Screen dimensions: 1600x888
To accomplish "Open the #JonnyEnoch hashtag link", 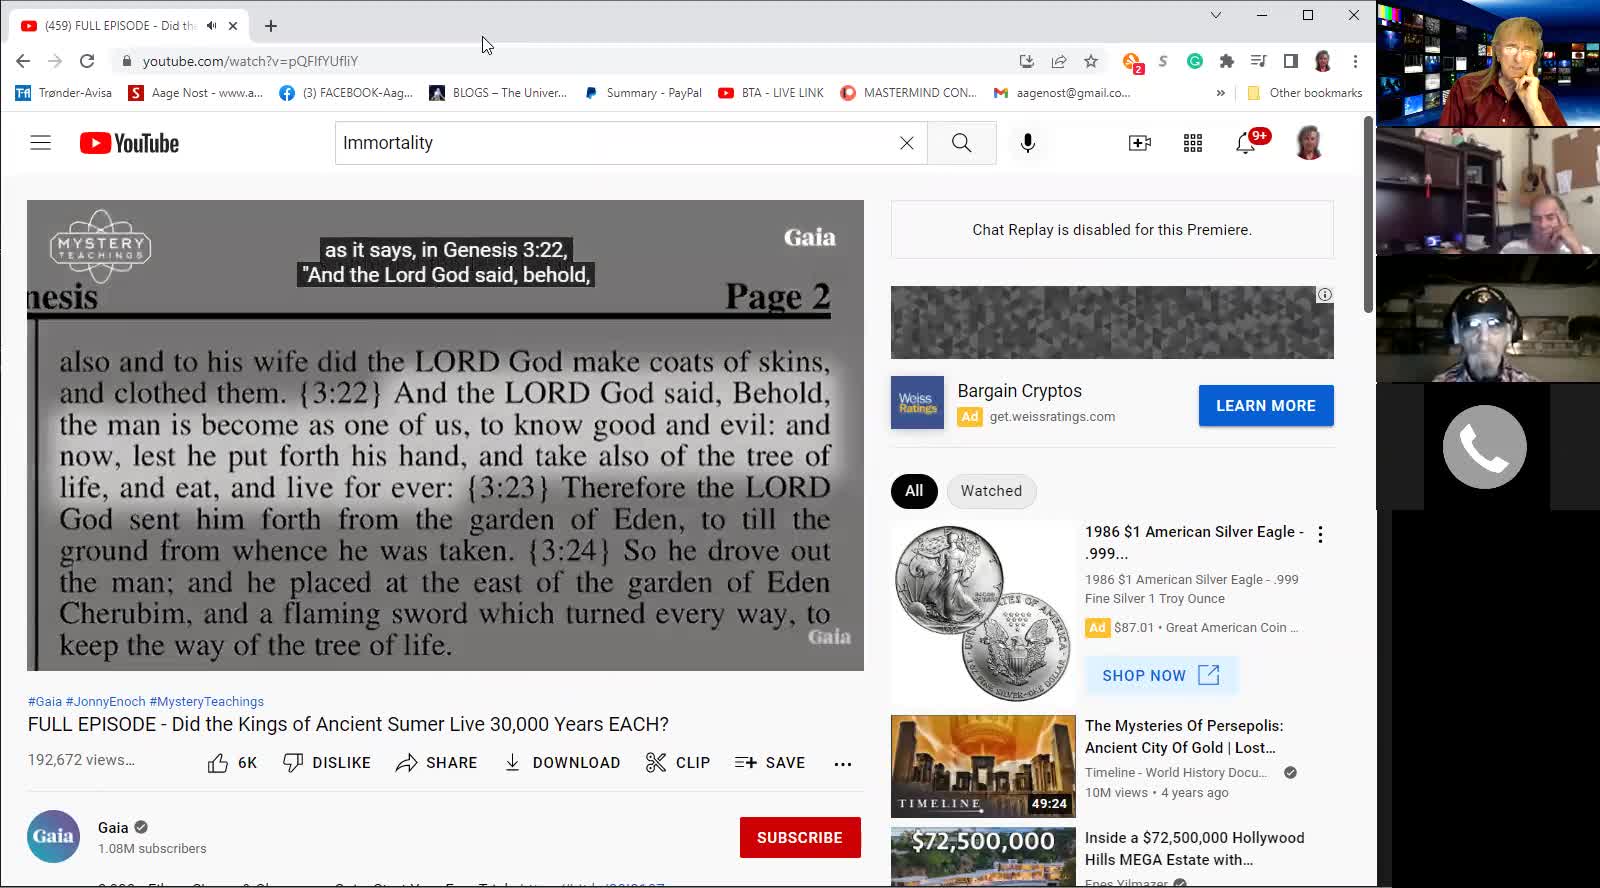I will (105, 702).
